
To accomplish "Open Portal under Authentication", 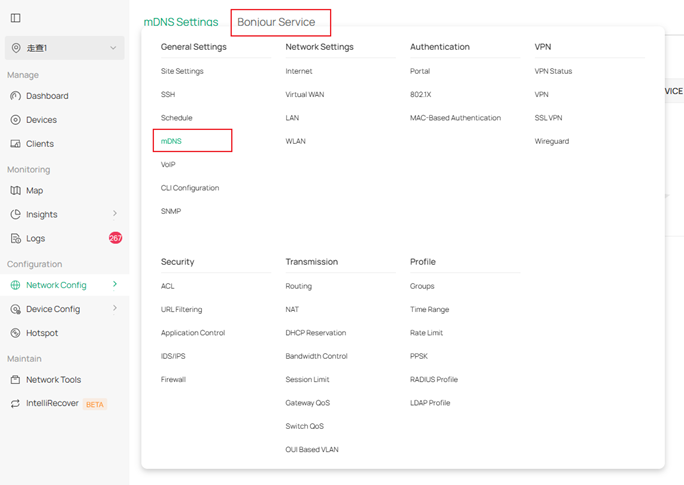I will [x=420, y=71].
